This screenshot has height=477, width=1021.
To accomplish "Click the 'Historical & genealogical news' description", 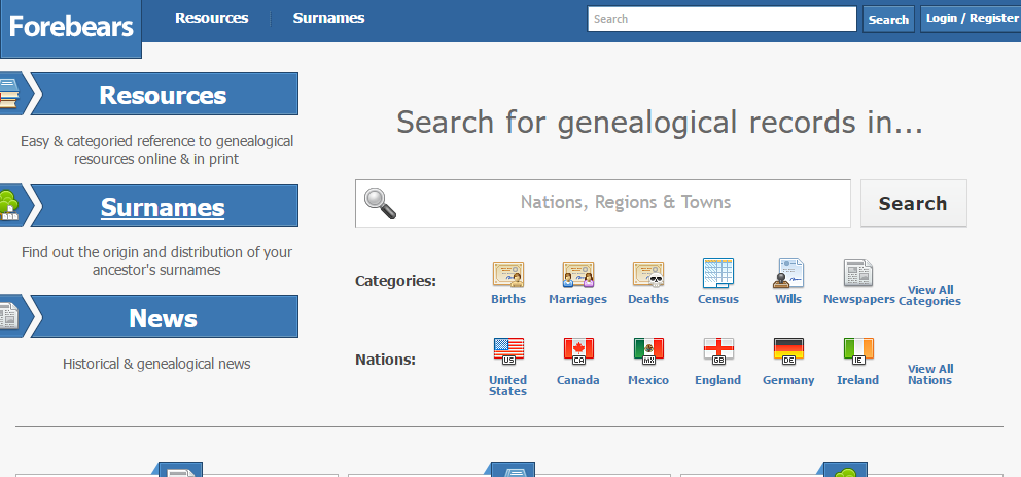I will tap(157, 364).
